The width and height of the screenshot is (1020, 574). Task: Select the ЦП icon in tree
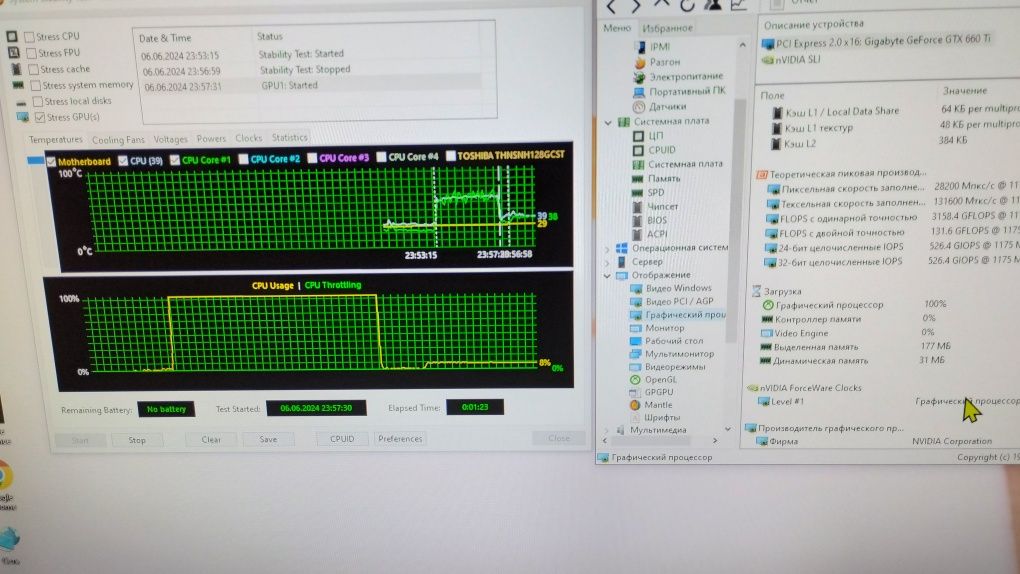(x=638, y=136)
